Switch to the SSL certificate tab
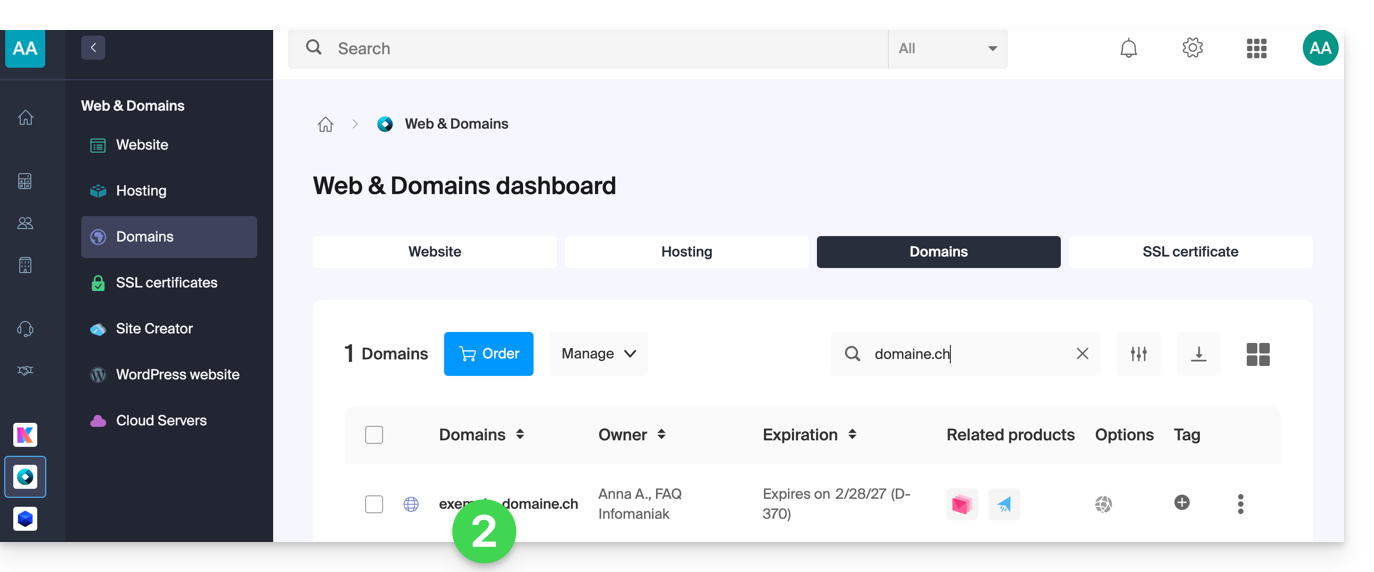The image size is (1374, 572). pos(1190,252)
